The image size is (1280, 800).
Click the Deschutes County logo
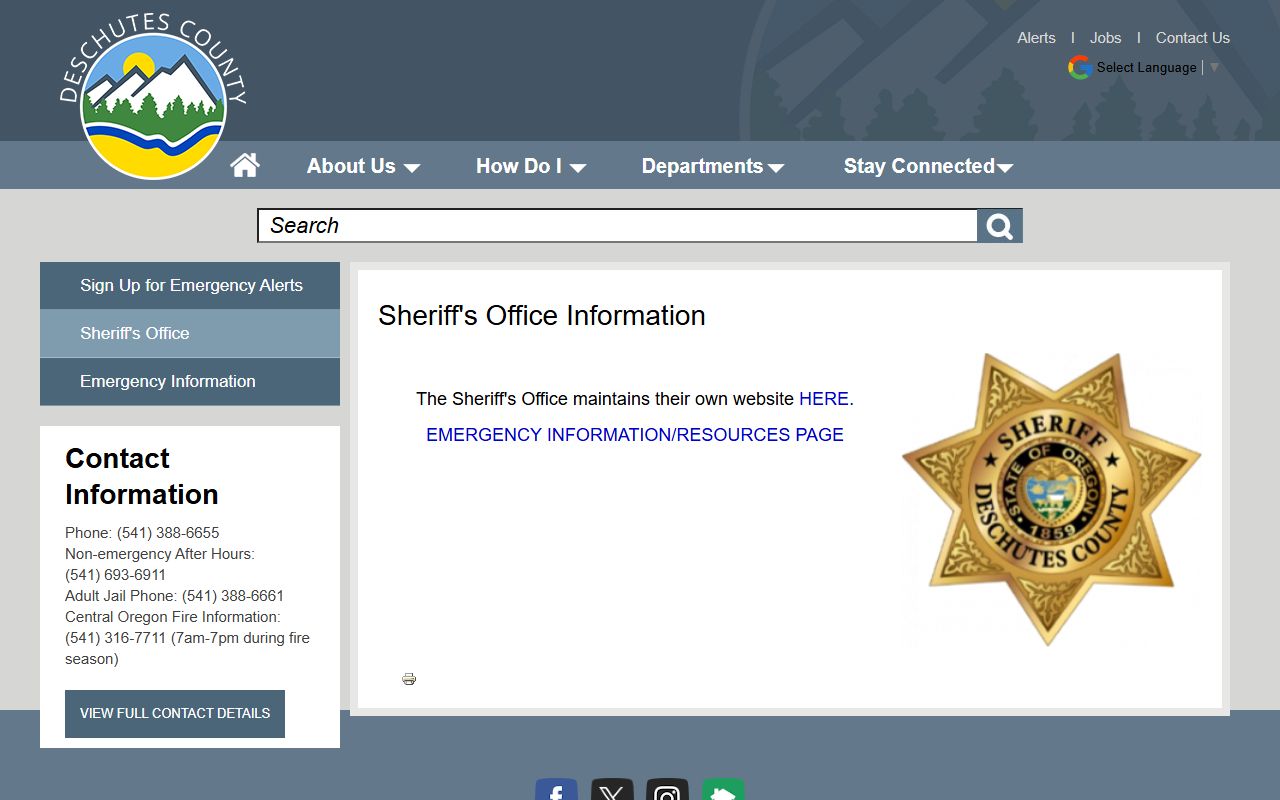[153, 97]
